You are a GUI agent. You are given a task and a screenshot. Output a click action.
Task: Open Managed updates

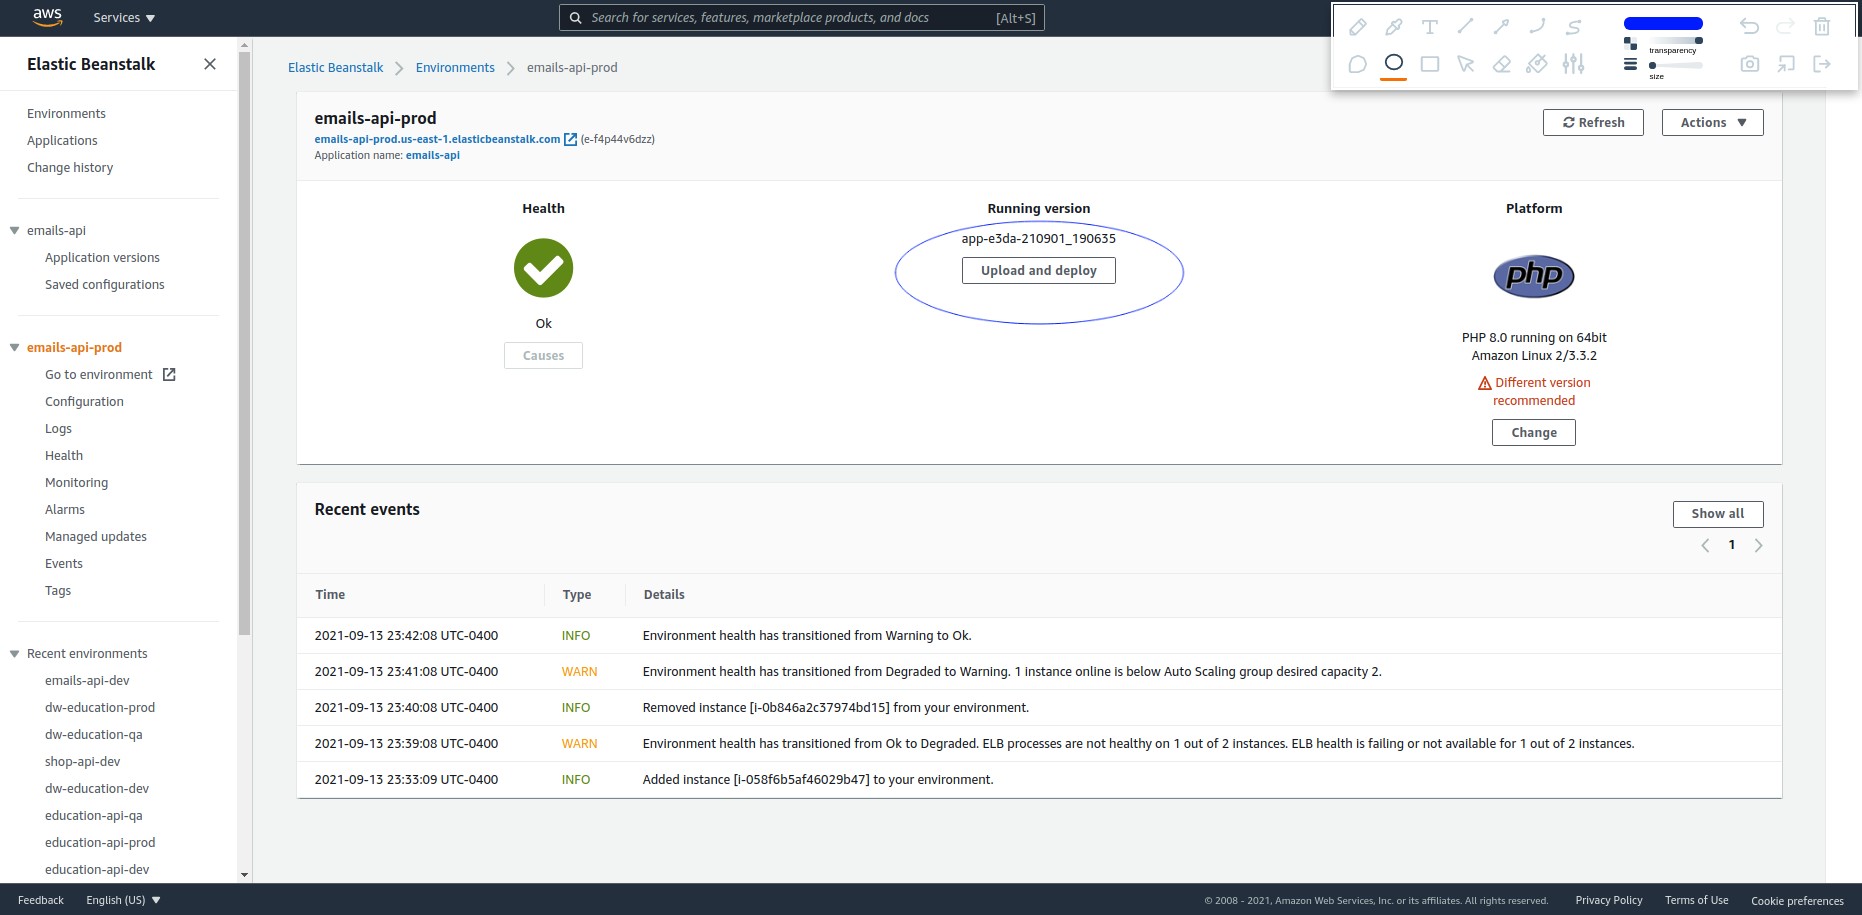click(96, 537)
